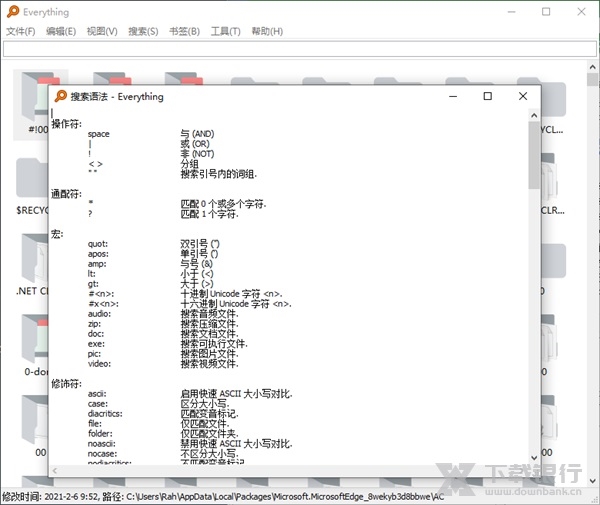Open the 文件(F) menu
Image resolution: width=600 pixels, height=505 pixels.
pos(21,31)
